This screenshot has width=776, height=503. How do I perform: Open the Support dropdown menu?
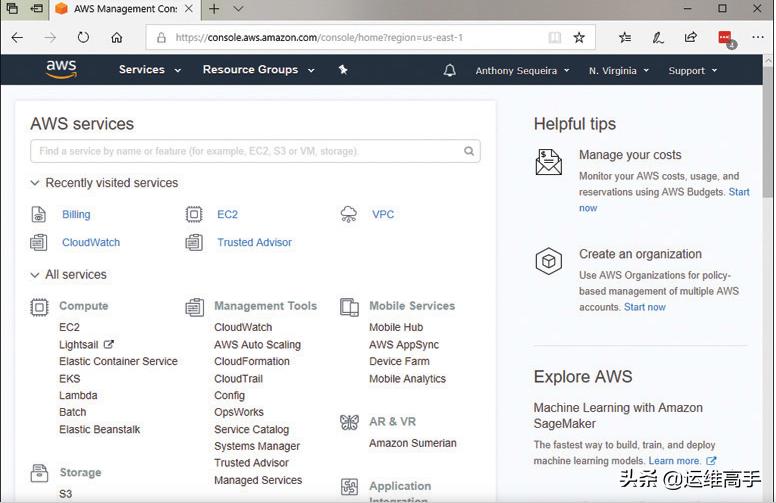[693, 71]
